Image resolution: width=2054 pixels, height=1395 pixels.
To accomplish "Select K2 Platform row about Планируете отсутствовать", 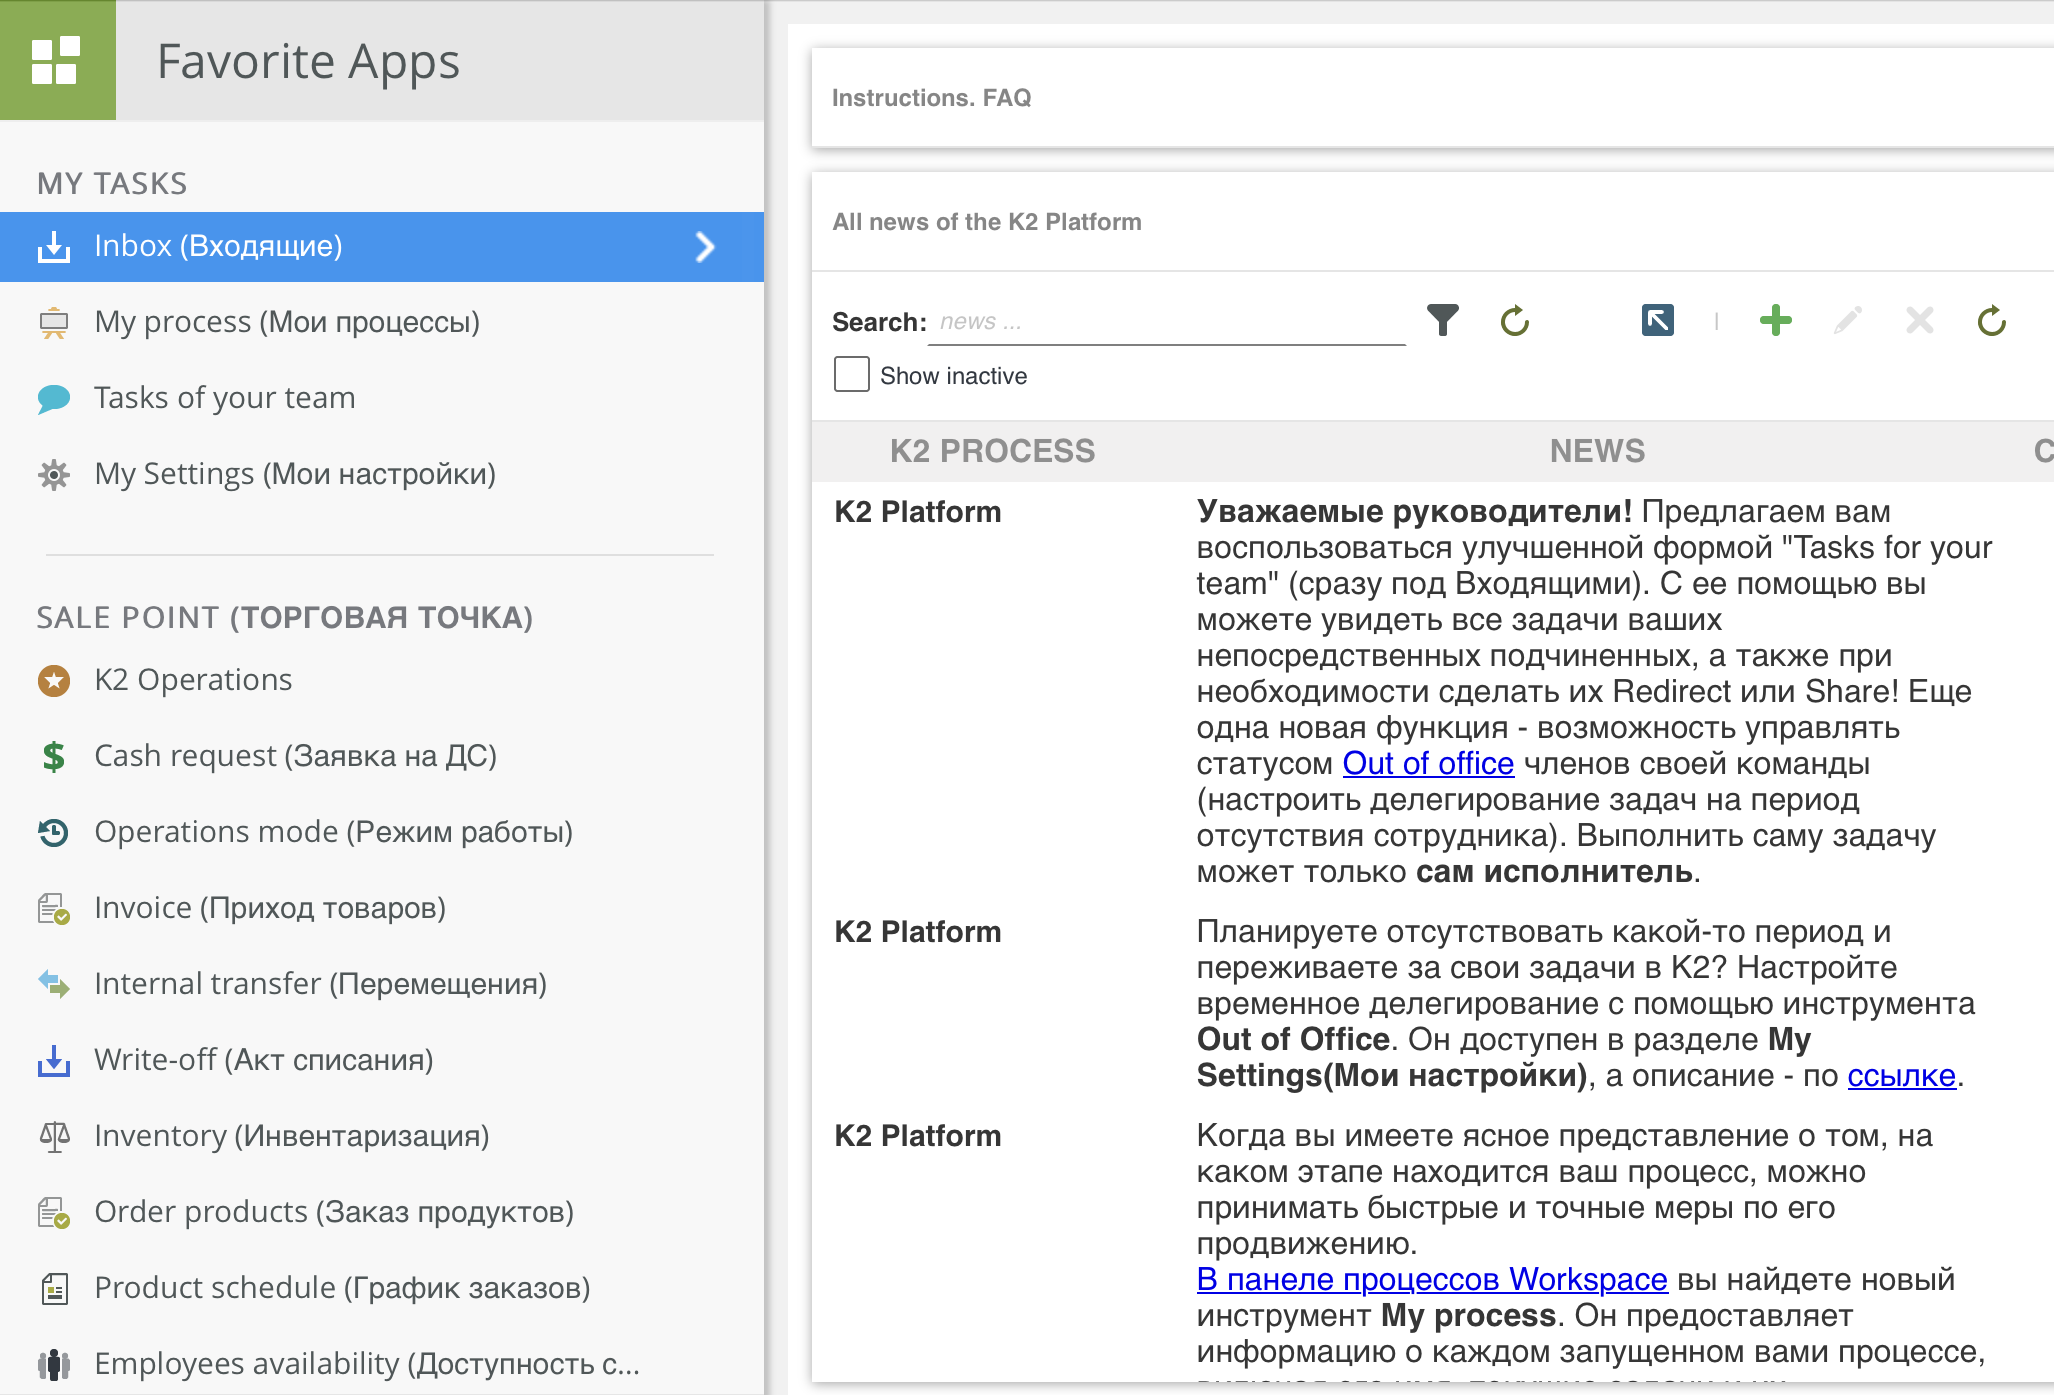I will (x=918, y=932).
